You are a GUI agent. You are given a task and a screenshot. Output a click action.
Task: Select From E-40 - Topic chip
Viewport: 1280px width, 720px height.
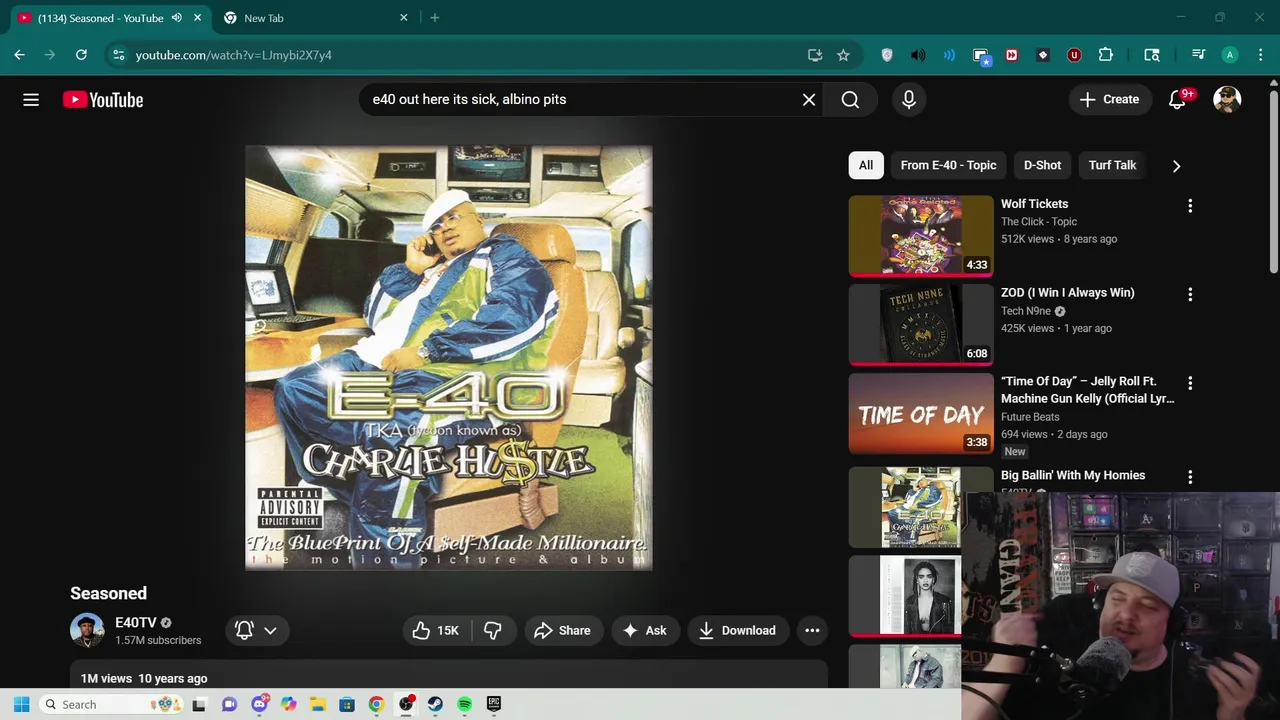coord(948,165)
